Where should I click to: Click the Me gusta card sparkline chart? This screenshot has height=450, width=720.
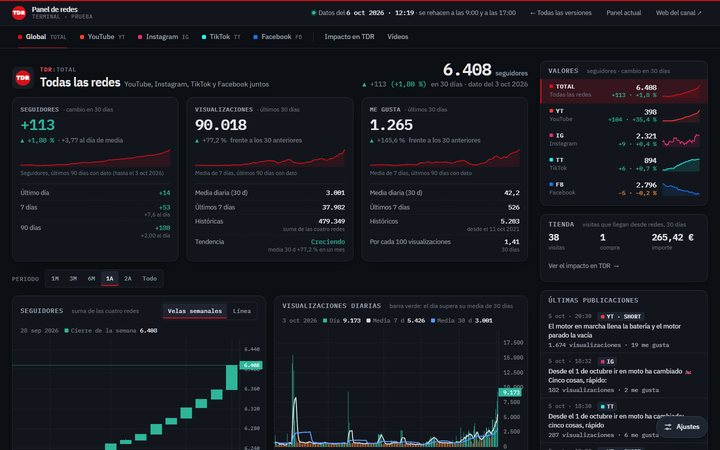pos(444,158)
